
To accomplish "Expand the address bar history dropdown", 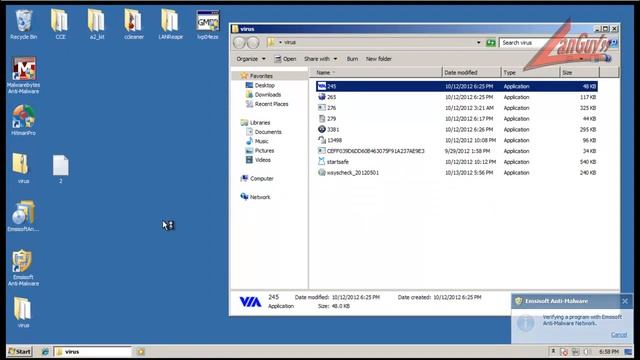I will 478,42.
